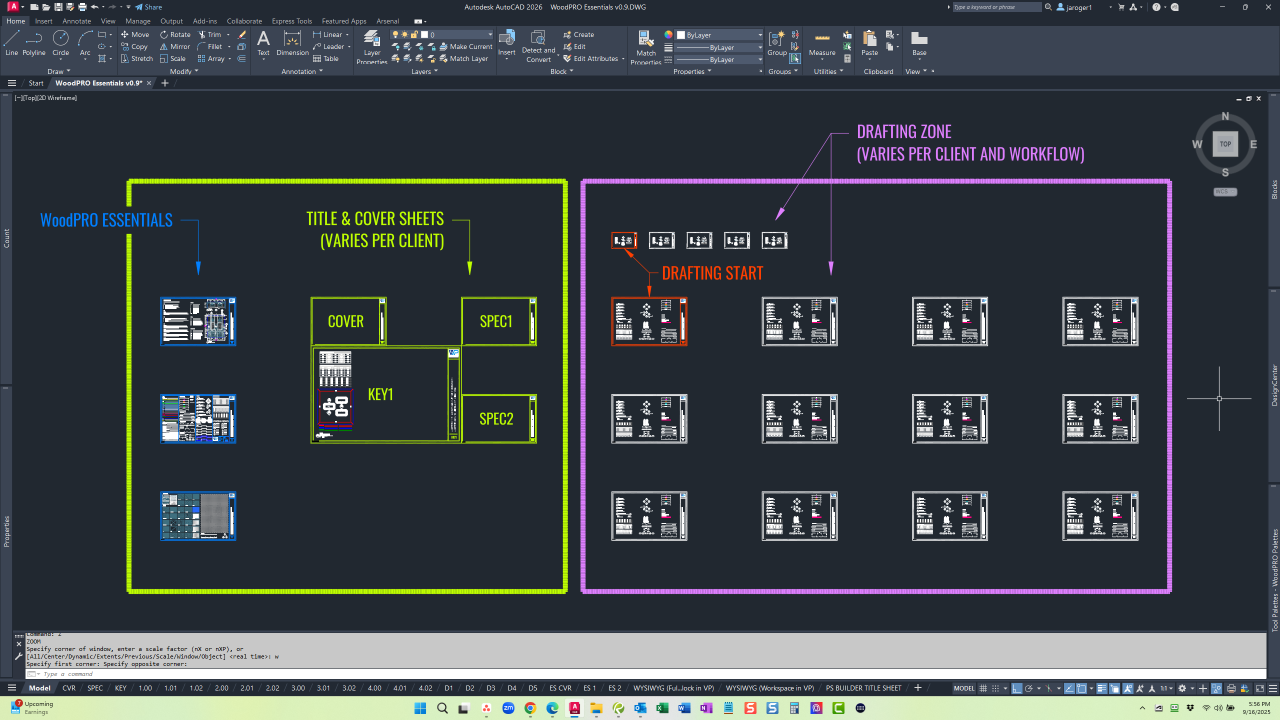1280x720 pixels.
Task: Toggle MODEL space button in status bar
Action: pos(964,688)
